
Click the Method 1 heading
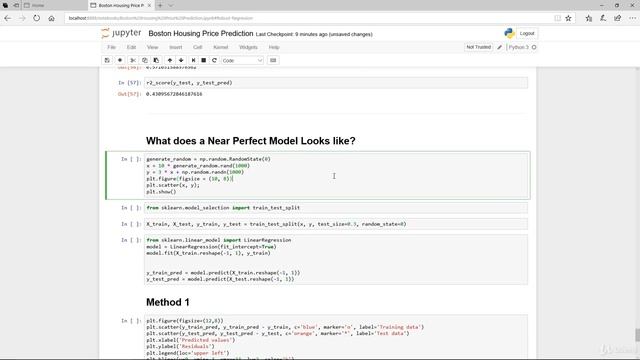point(168,302)
